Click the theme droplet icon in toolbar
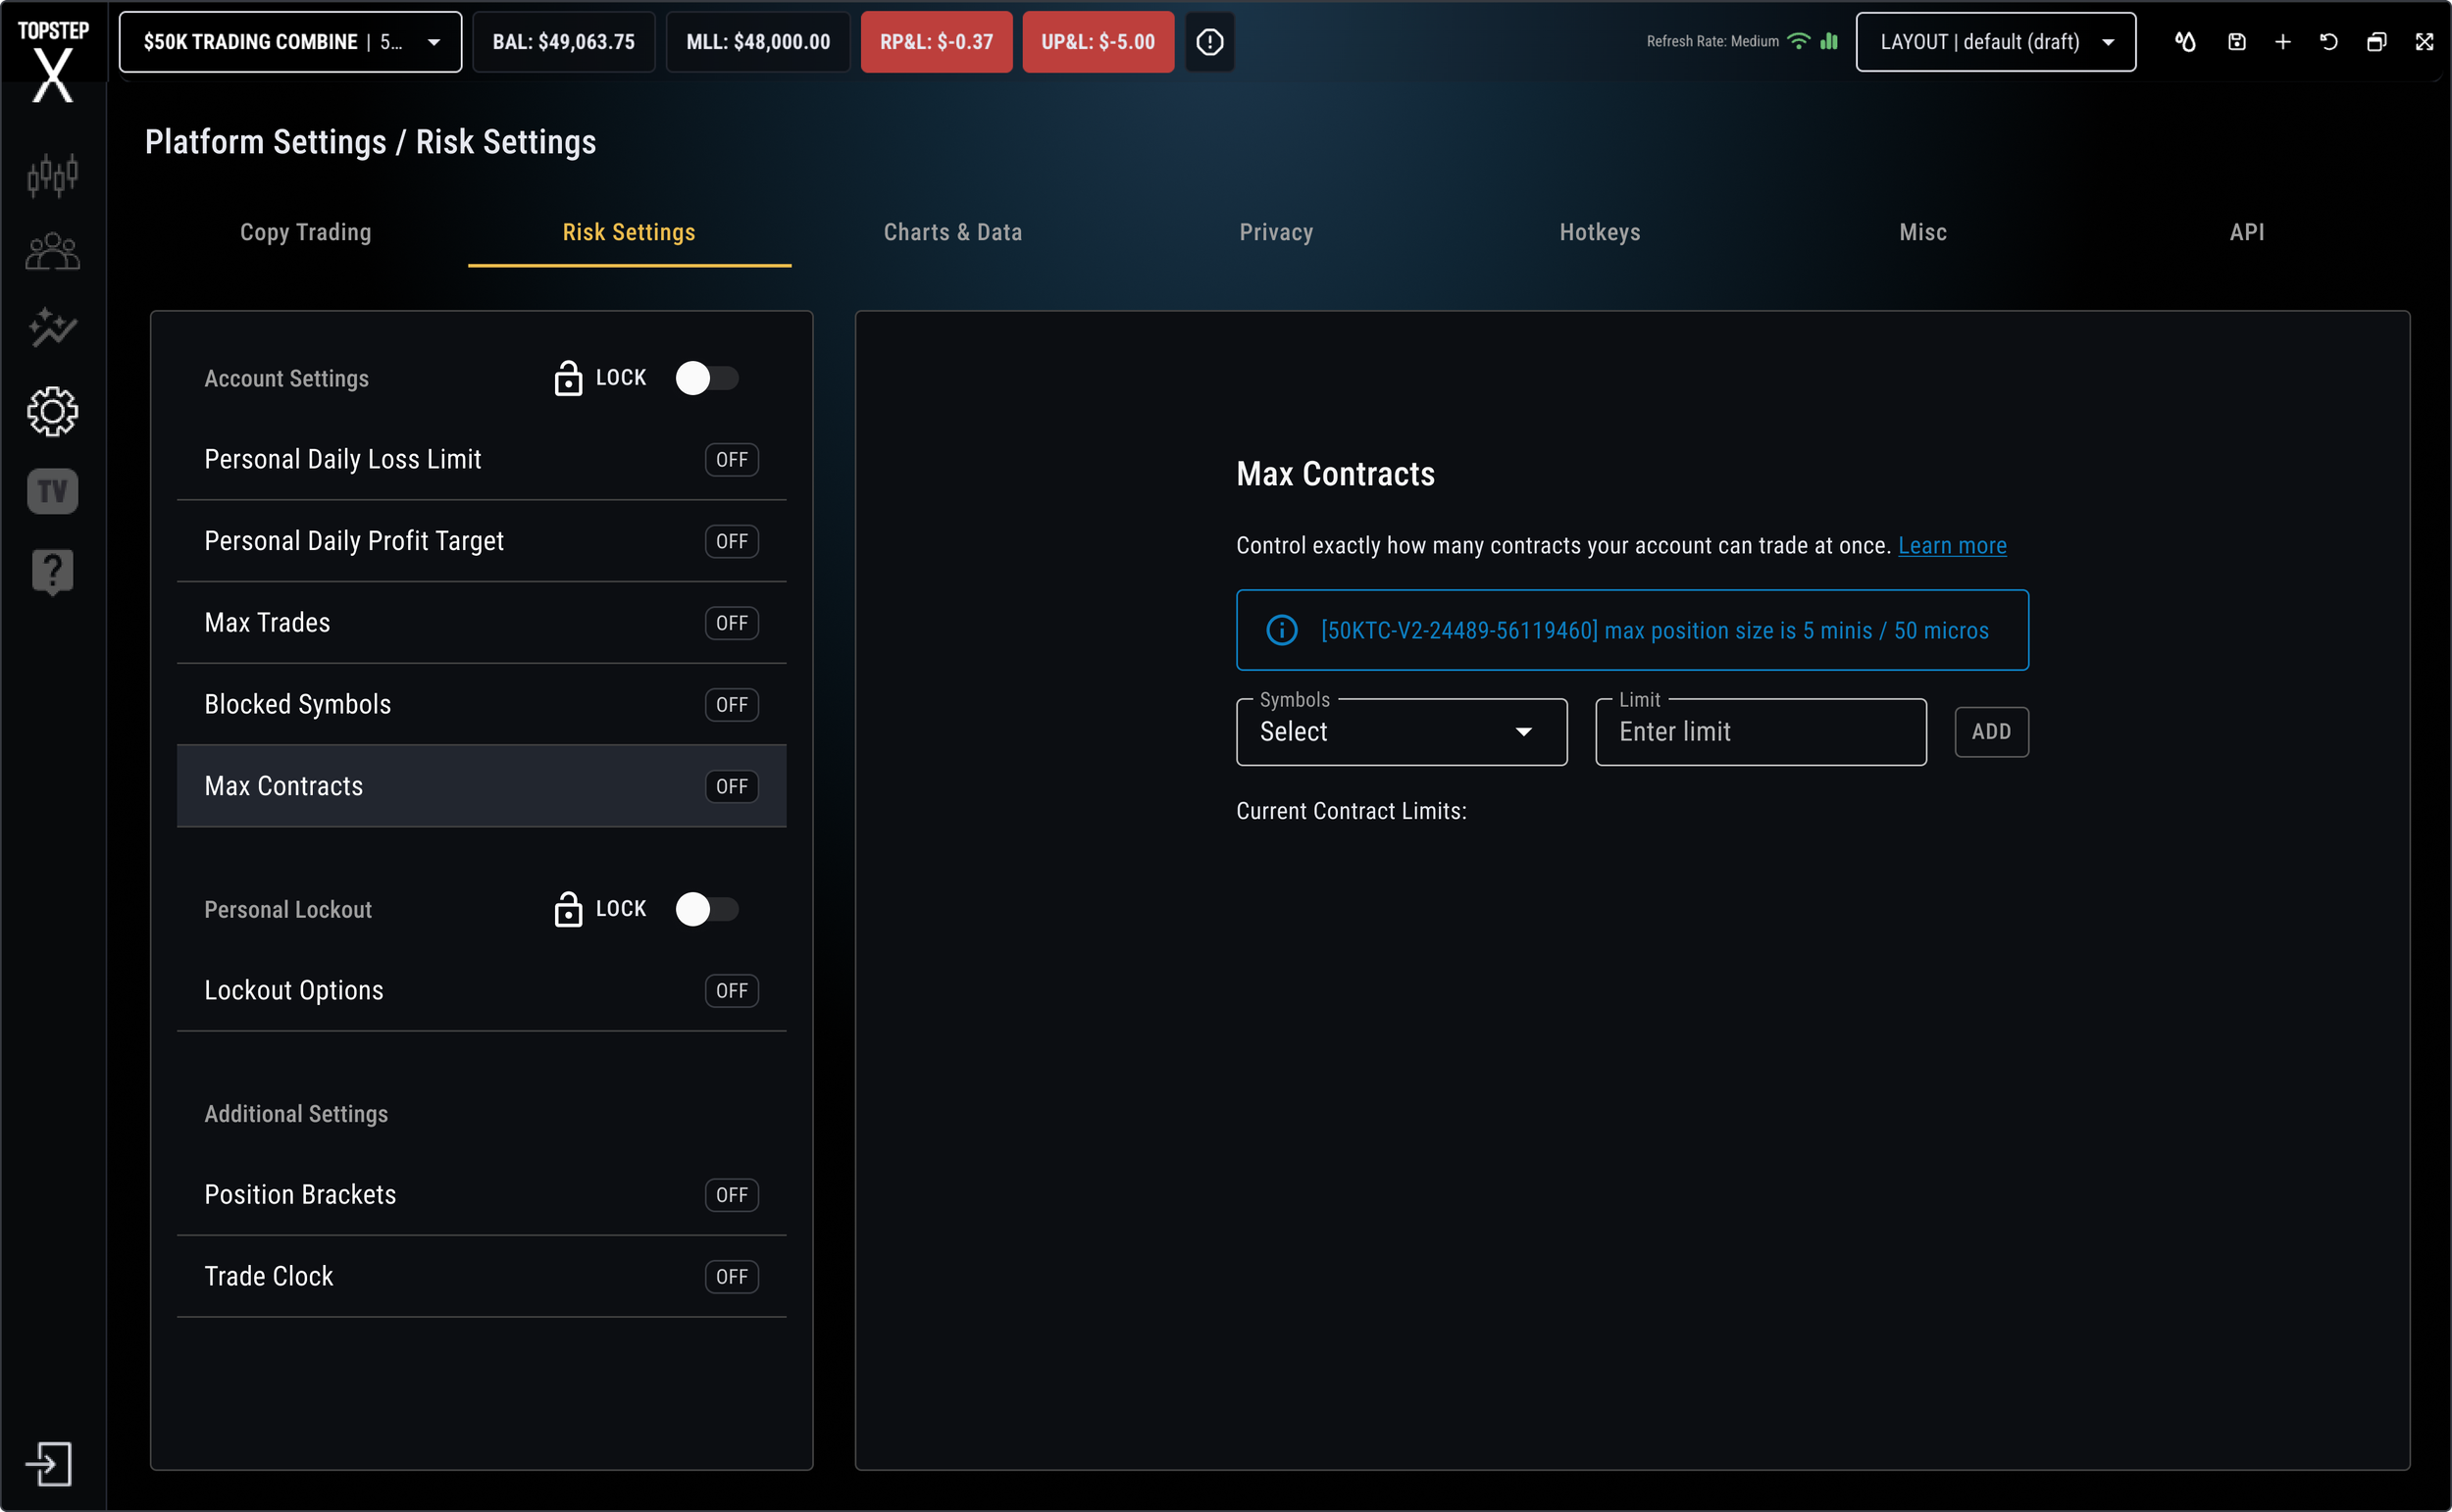Viewport: 2452px width, 1512px height. (x=2185, y=42)
